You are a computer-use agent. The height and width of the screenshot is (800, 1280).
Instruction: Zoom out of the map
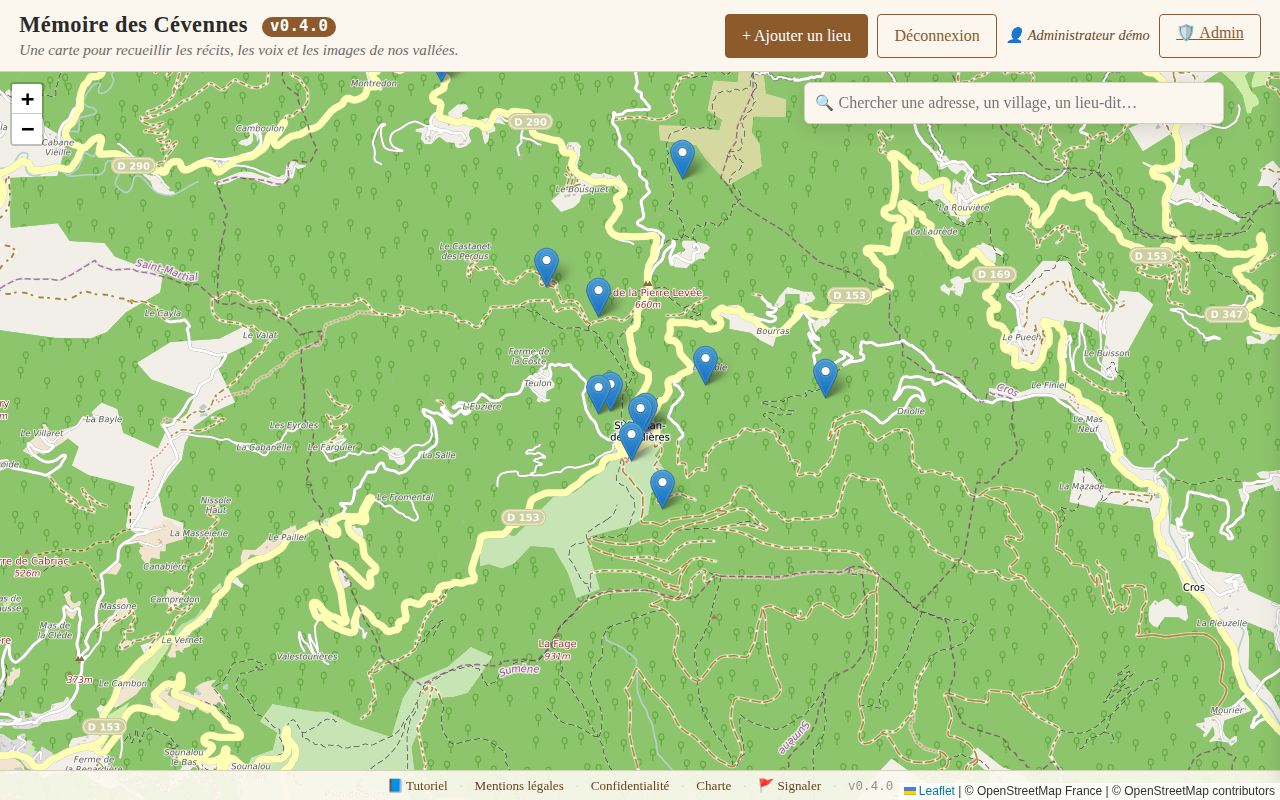pyautogui.click(x=27, y=129)
